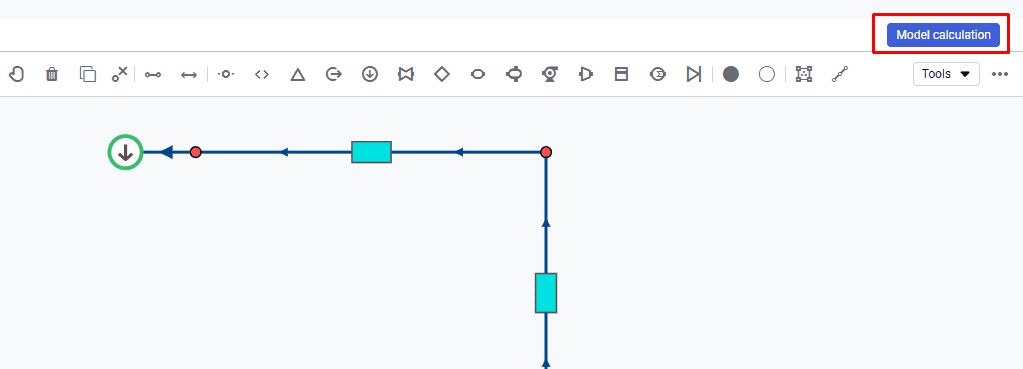Viewport: 1023px width, 369px height.
Task: Select the diamond element tool
Action: pos(442,74)
